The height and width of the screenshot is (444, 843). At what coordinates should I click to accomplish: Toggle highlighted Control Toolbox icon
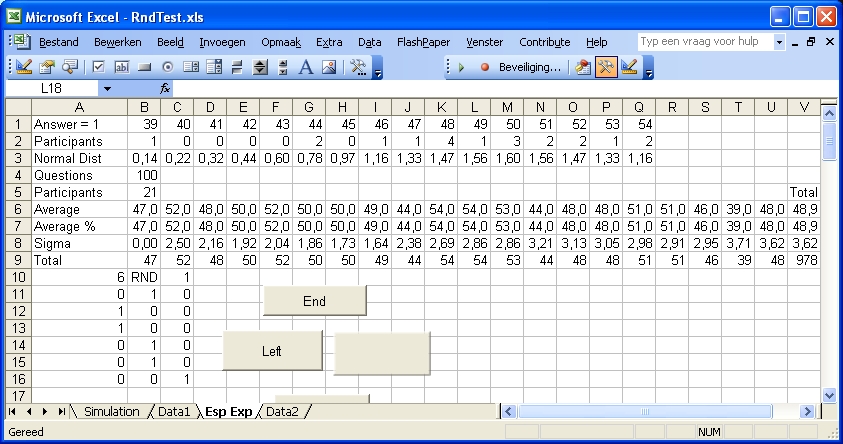coord(606,67)
